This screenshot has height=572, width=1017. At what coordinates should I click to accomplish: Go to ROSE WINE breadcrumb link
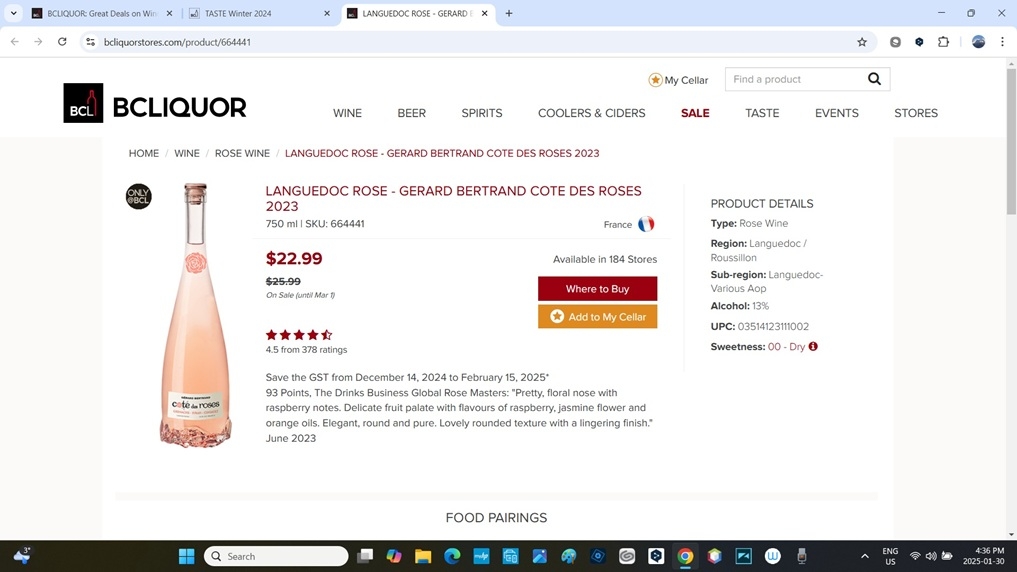tap(242, 153)
